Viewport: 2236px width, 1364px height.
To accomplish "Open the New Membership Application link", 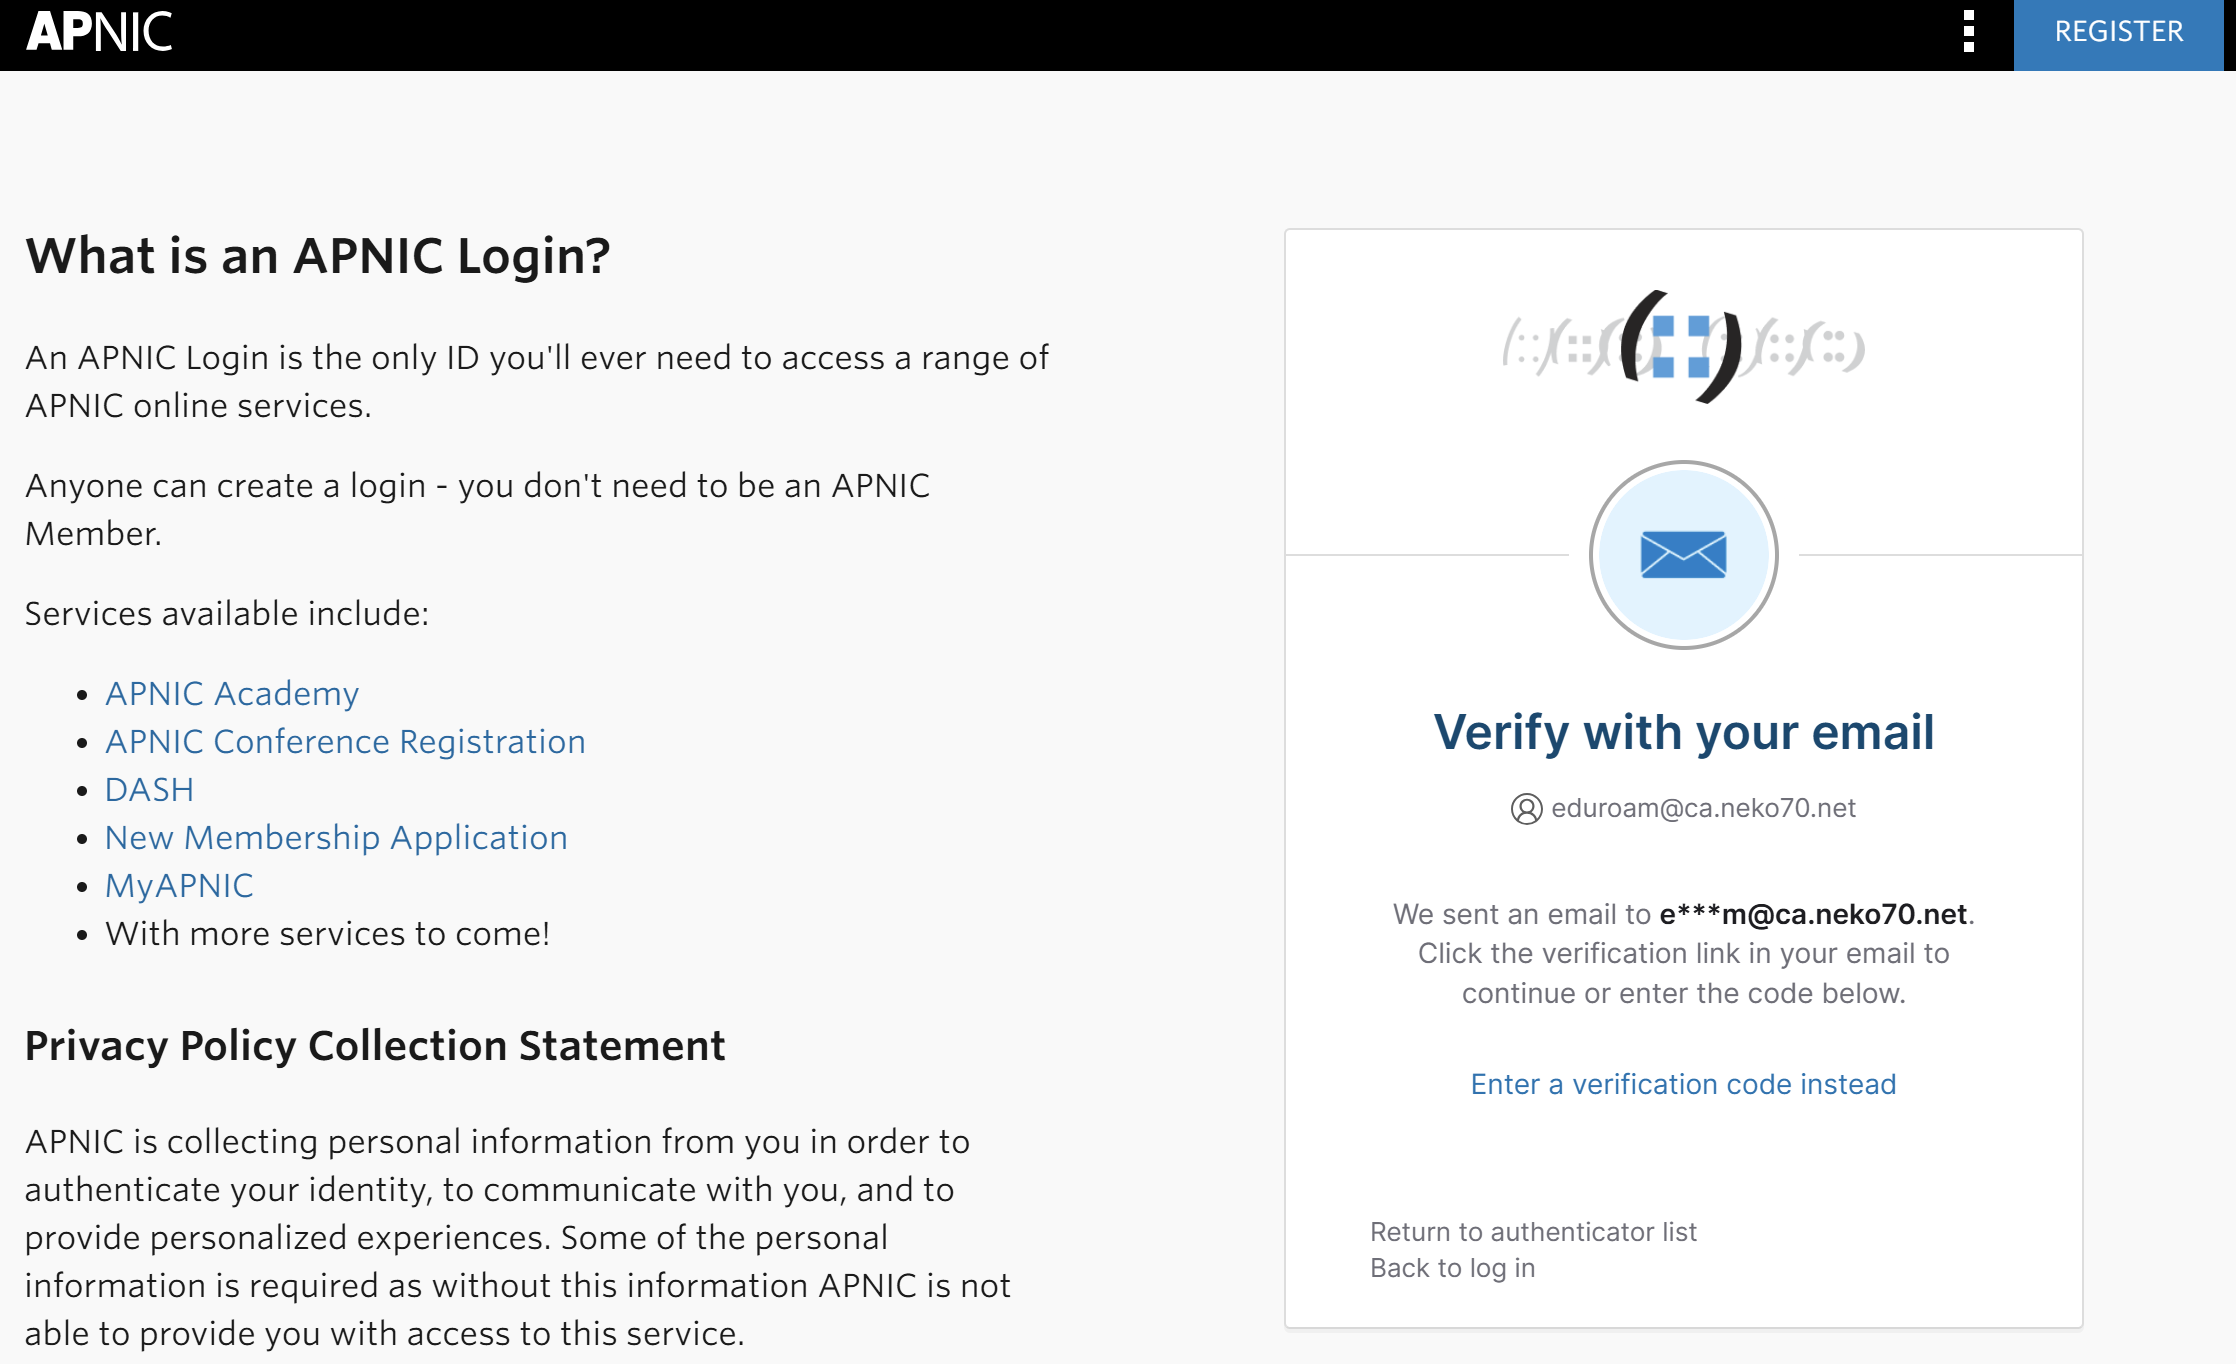I will (x=336, y=837).
